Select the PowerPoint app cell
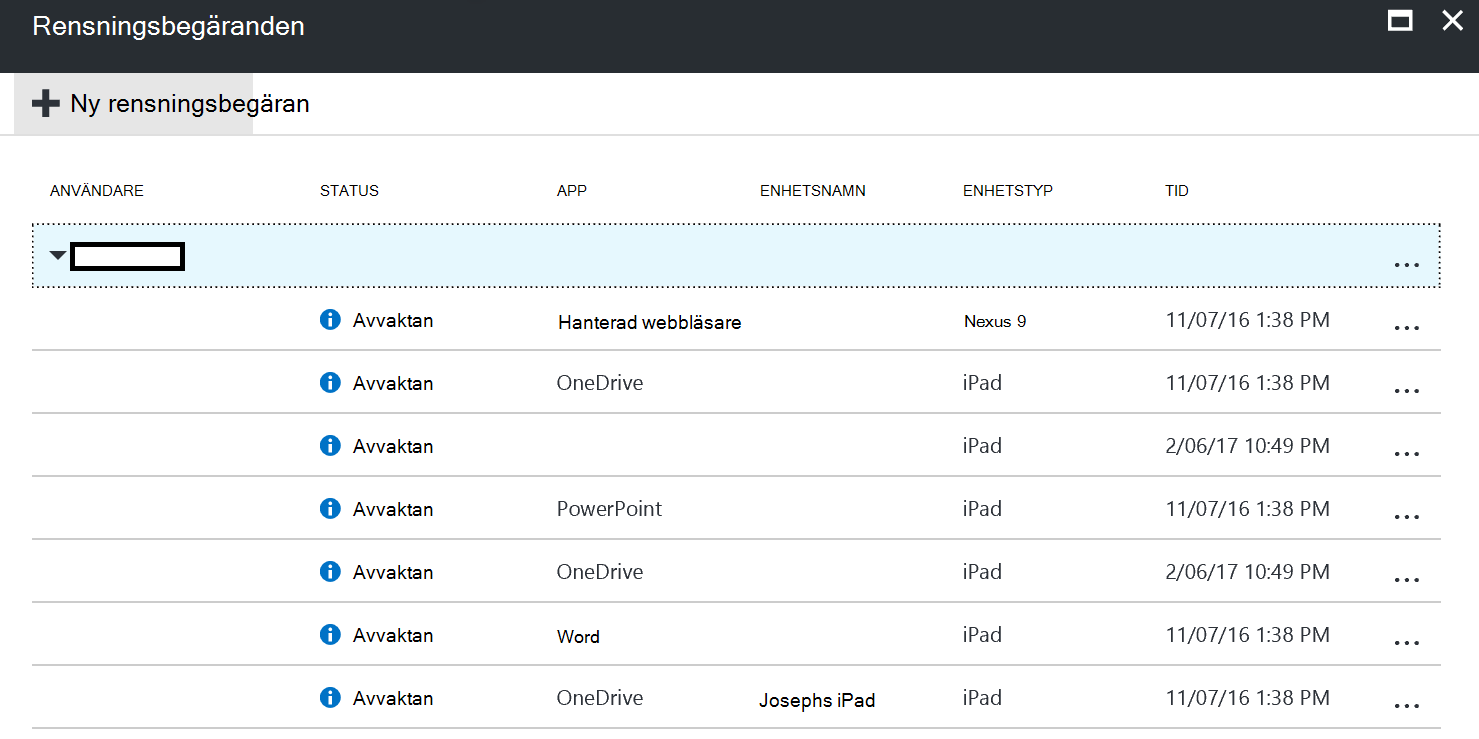 tap(609, 508)
